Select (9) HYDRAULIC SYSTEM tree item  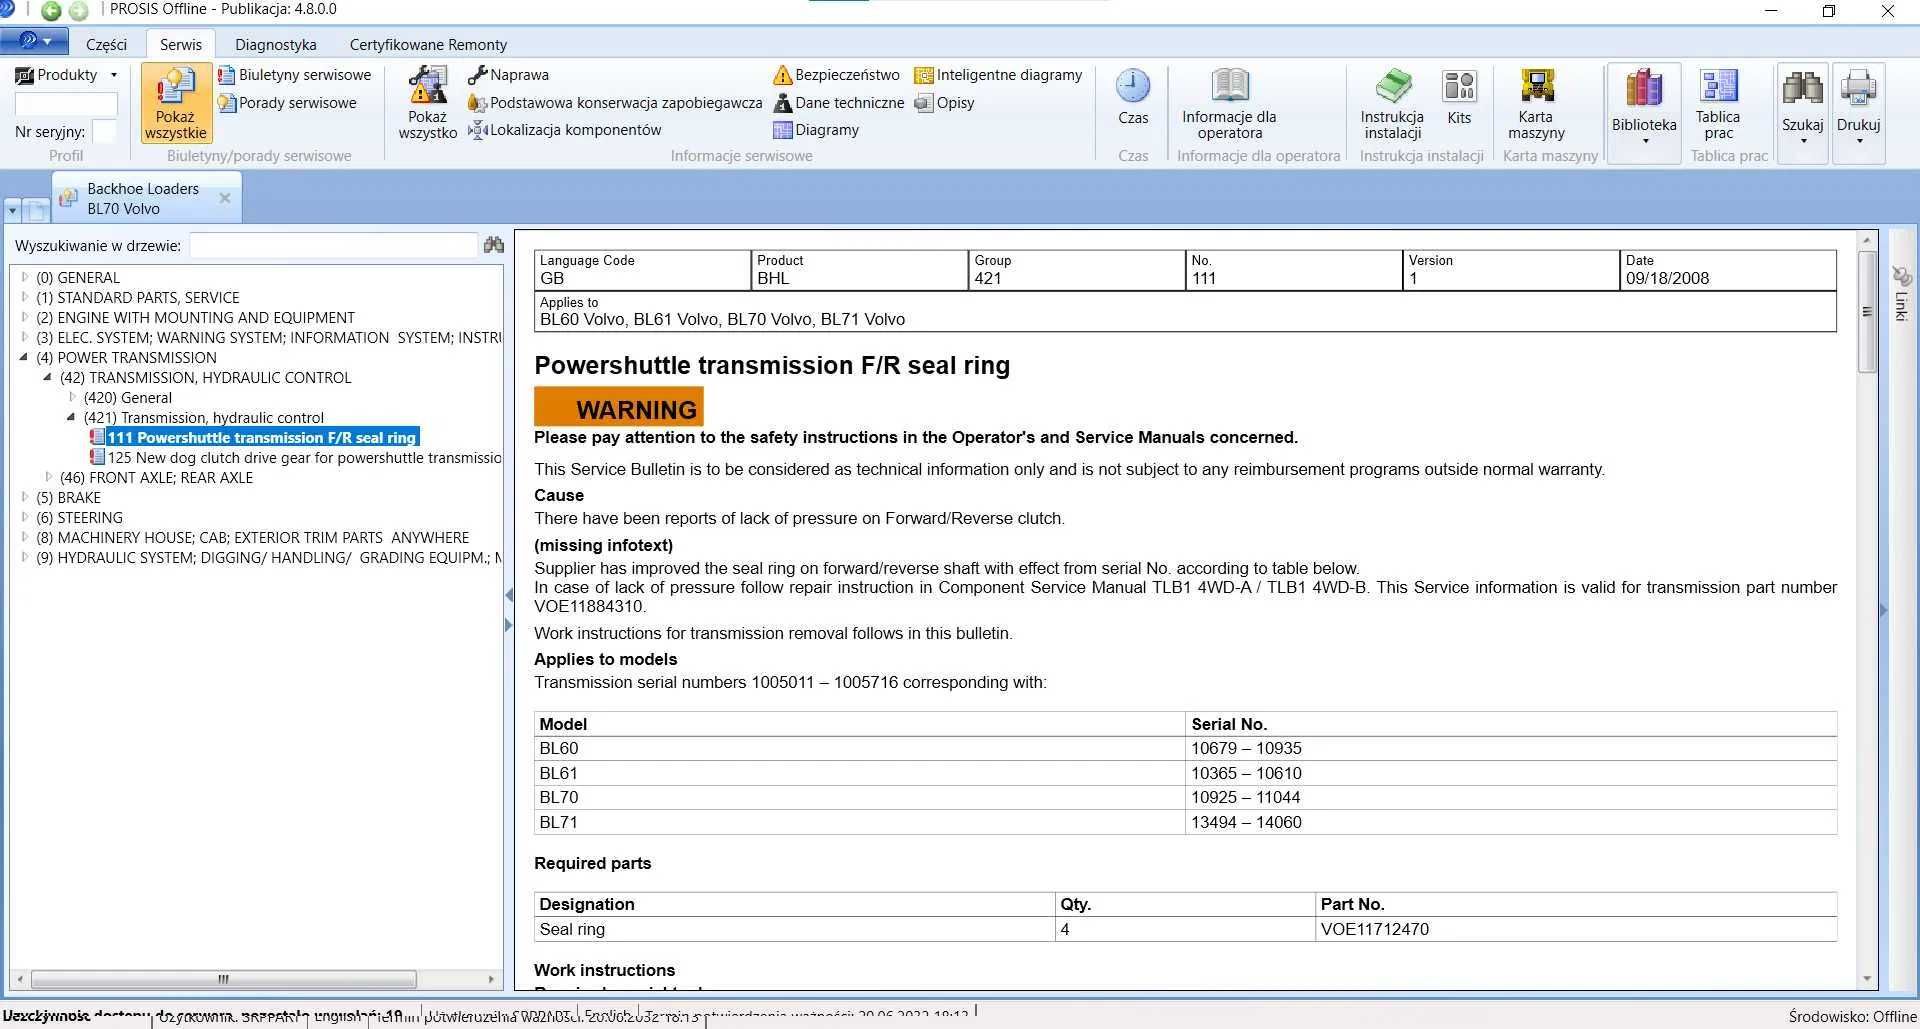pos(270,557)
